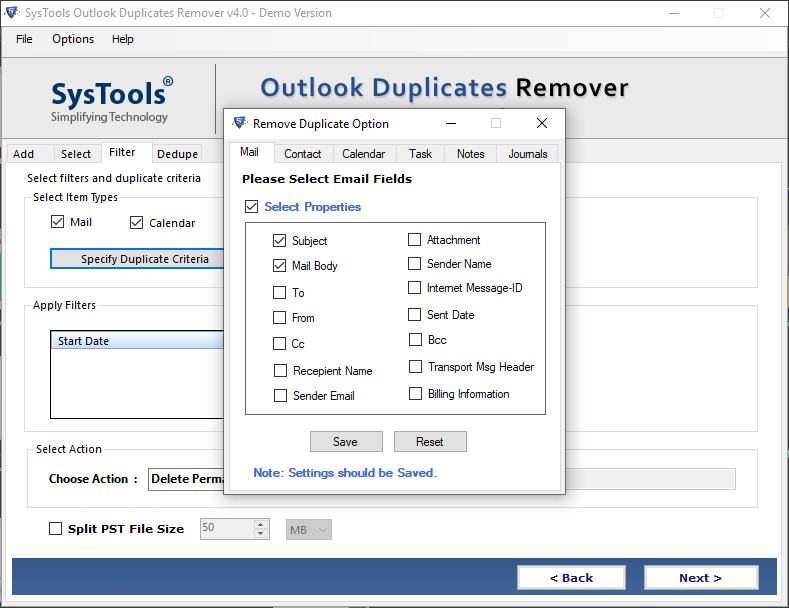The width and height of the screenshot is (789, 608).
Task: Increase split size with up arrow
Action: [261, 524]
